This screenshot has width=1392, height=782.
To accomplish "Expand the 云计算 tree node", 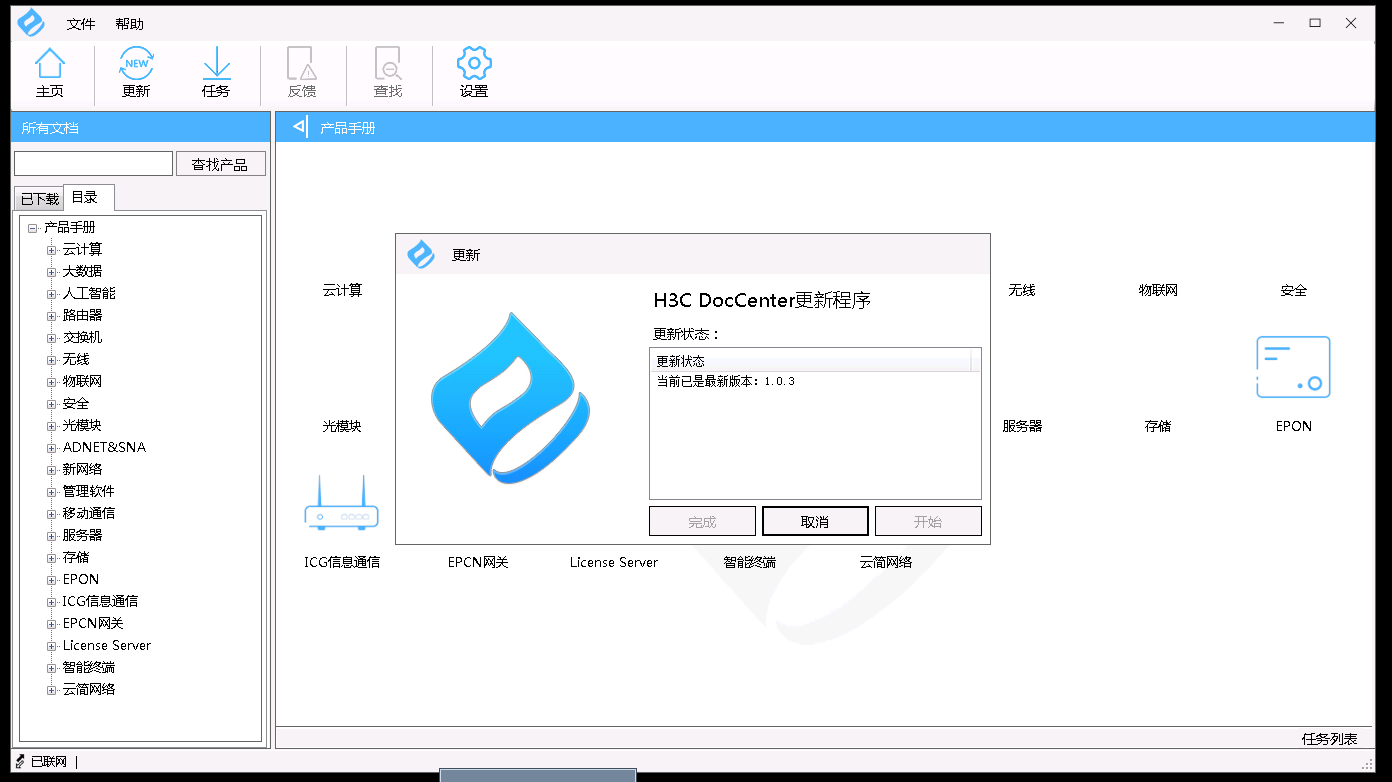I will click(52, 250).
